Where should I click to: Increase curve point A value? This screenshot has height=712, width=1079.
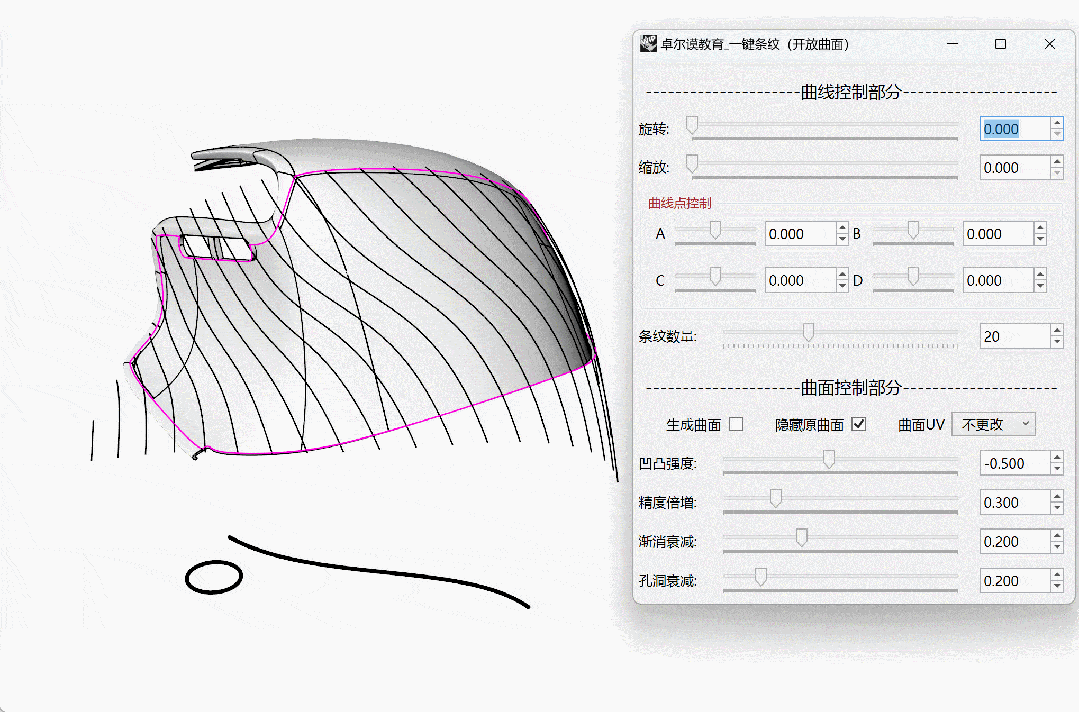pyautogui.click(x=842, y=228)
